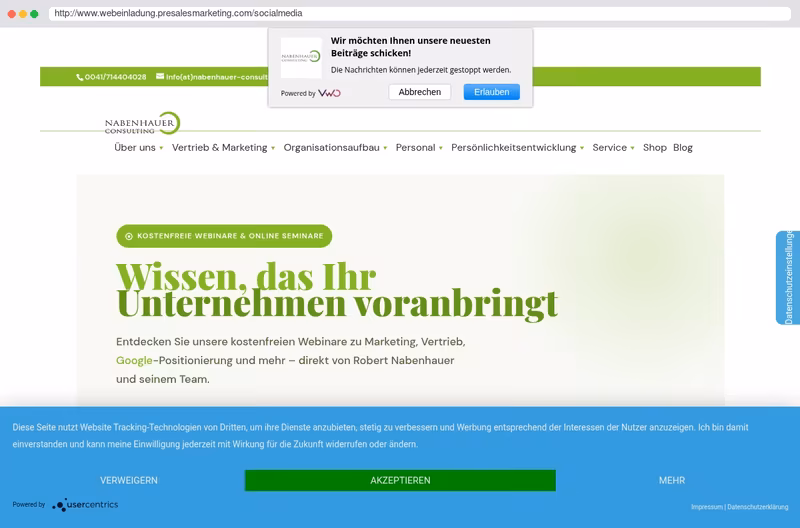Click the play icon in webinar badge
This screenshot has width=800, height=528.
coord(129,236)
